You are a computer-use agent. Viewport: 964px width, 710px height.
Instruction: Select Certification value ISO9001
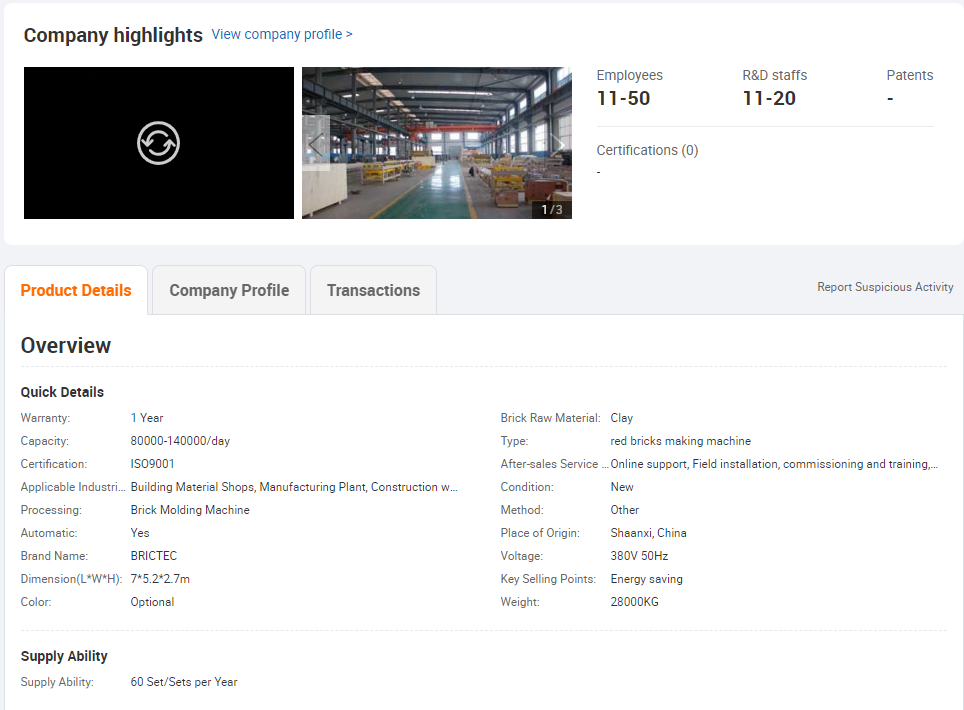click(152, 464)
